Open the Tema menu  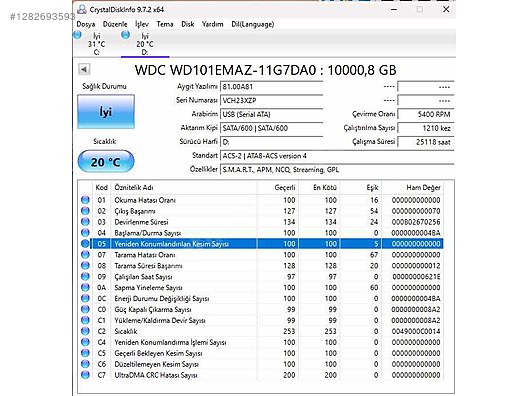click(x=165, y=24)
